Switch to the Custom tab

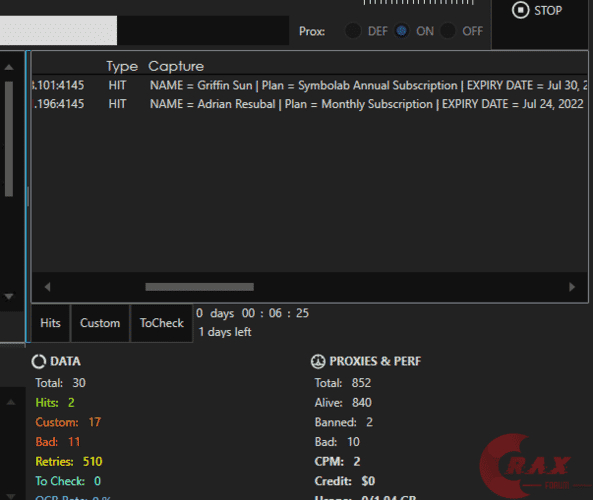100,323
